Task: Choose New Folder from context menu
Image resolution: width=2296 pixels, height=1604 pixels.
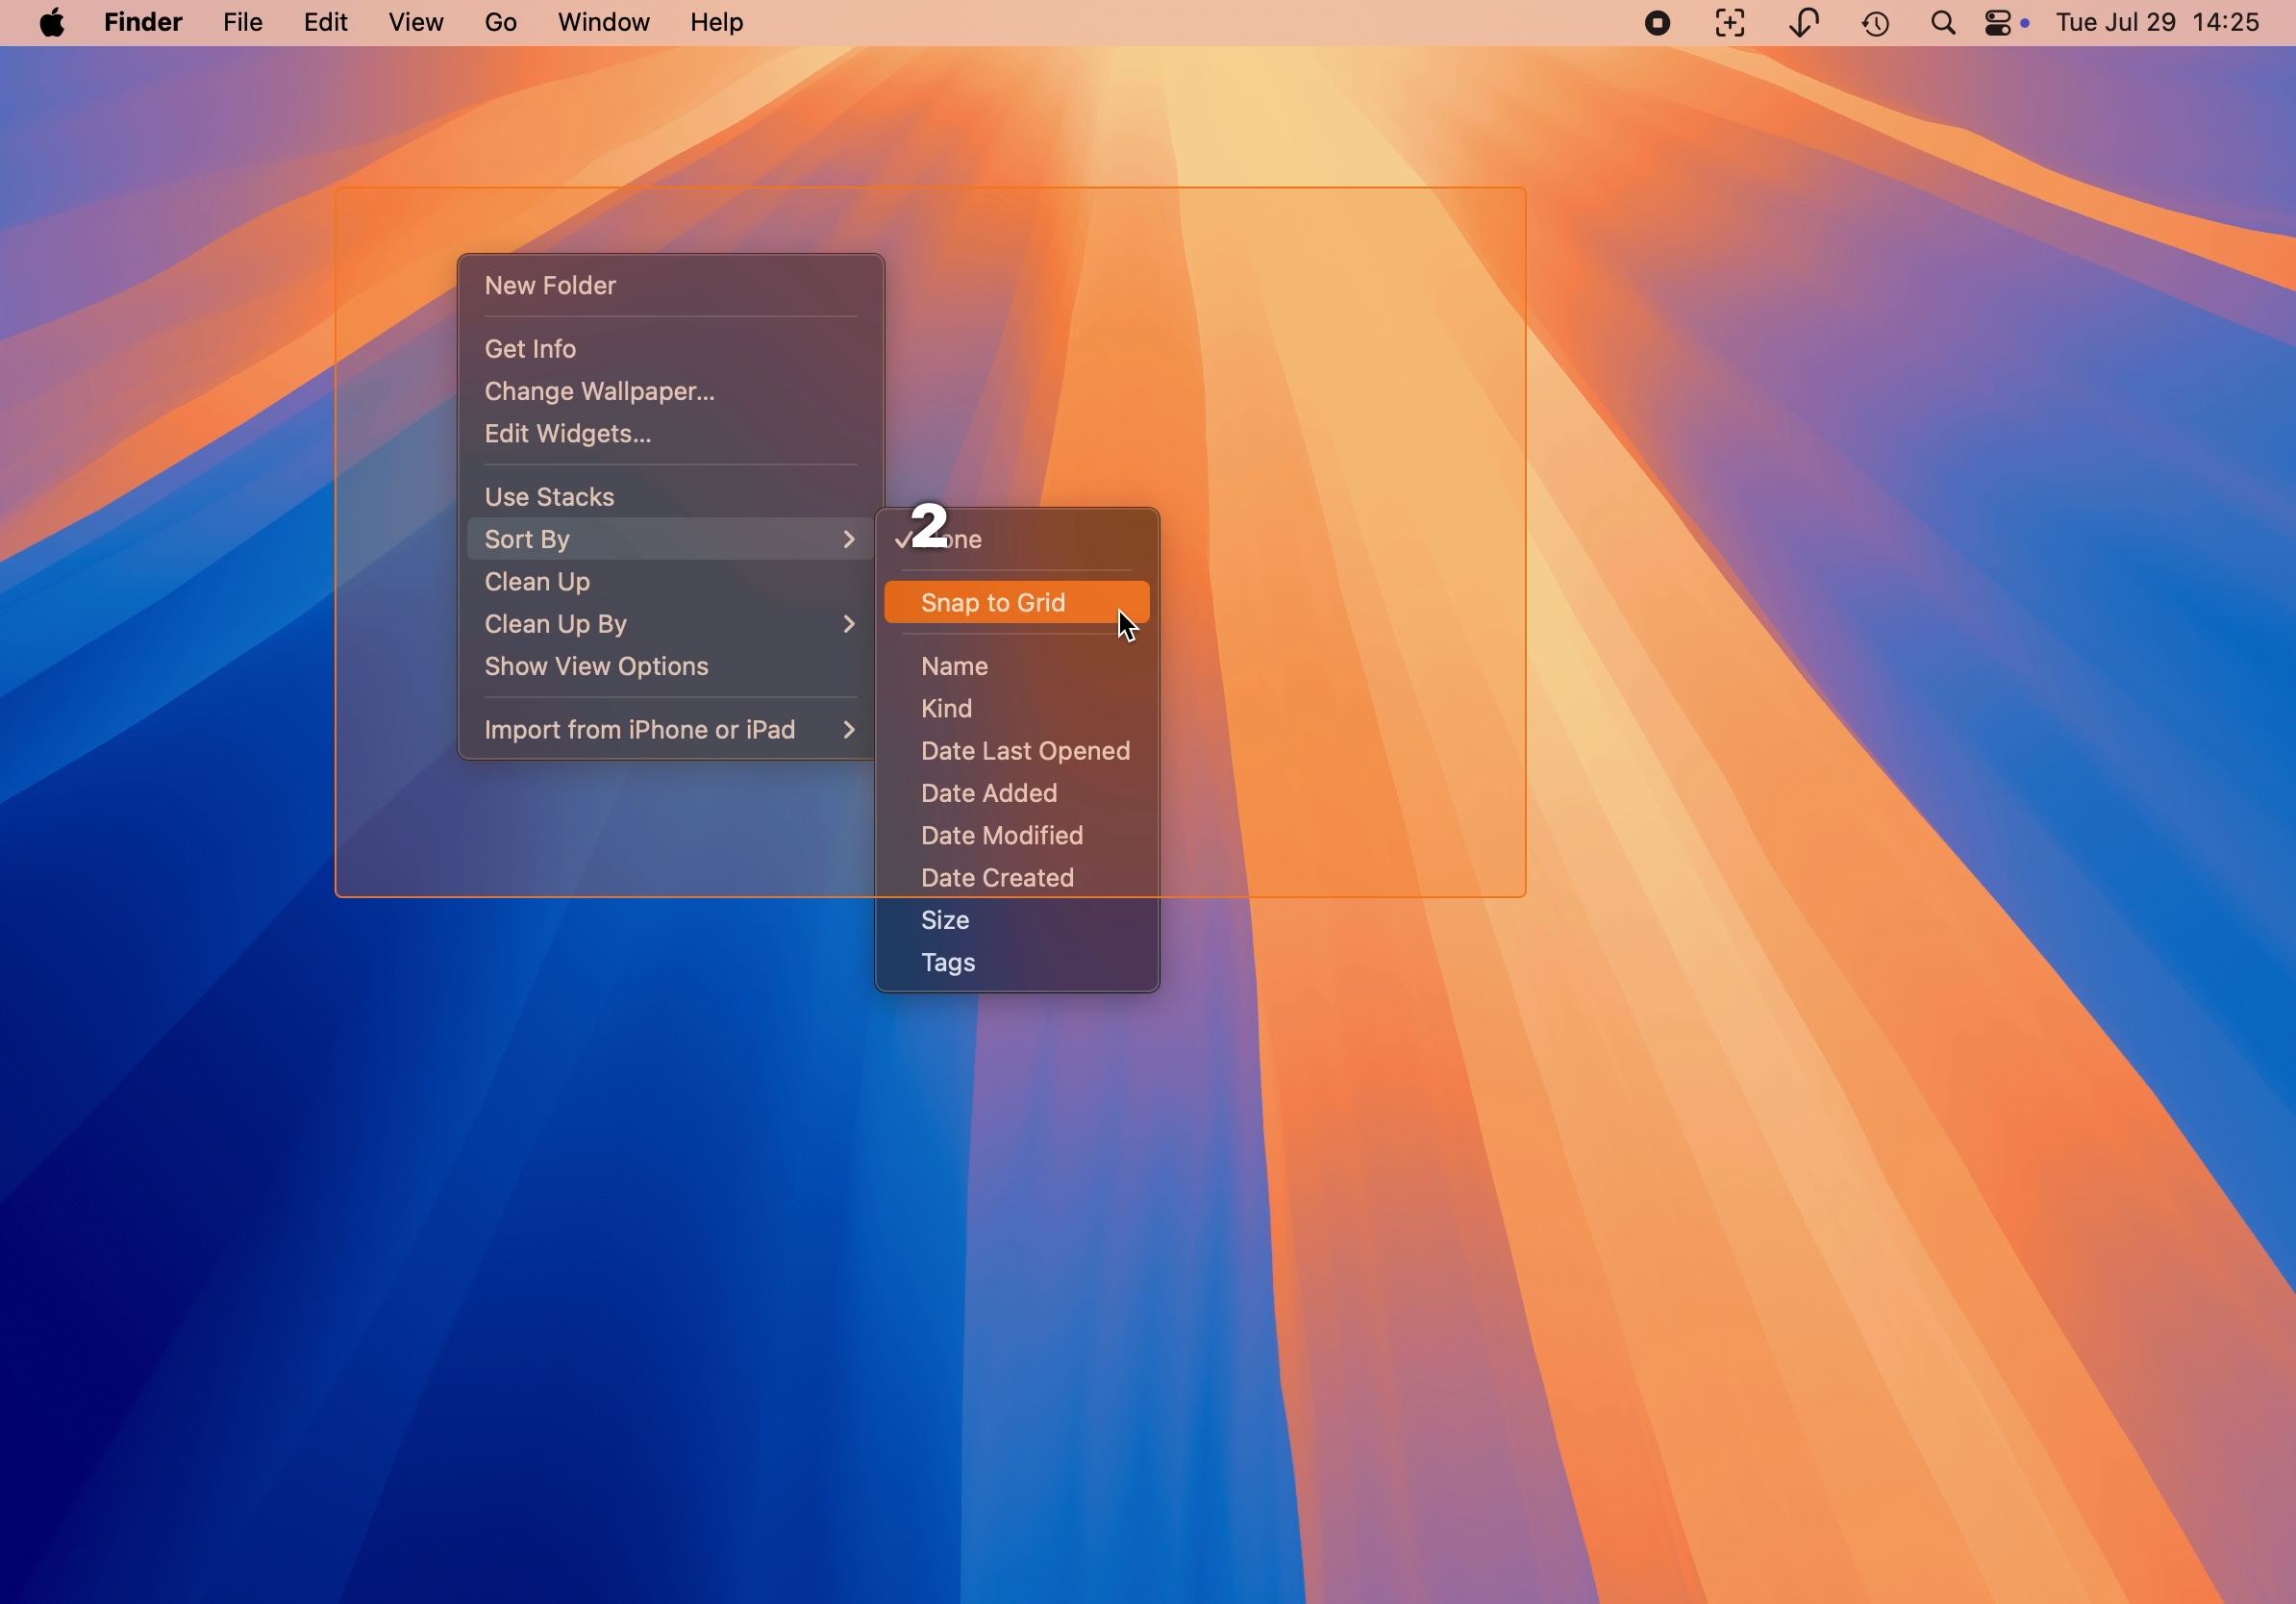Action: pos(551,286)
